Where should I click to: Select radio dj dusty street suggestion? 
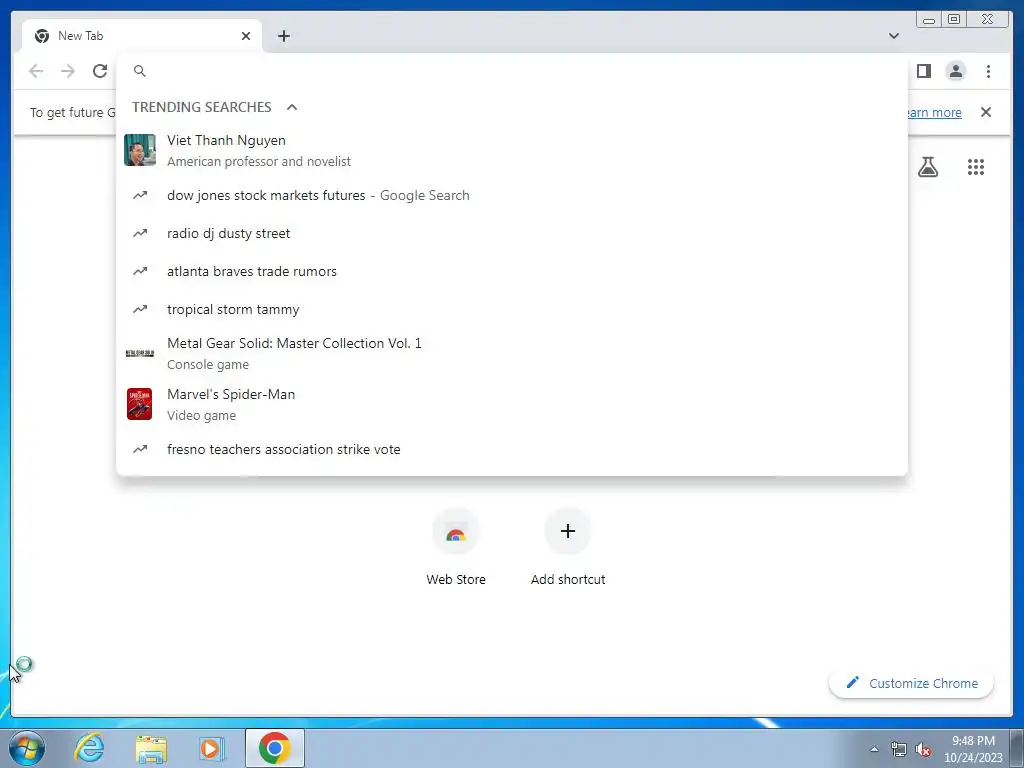point(511,233)
